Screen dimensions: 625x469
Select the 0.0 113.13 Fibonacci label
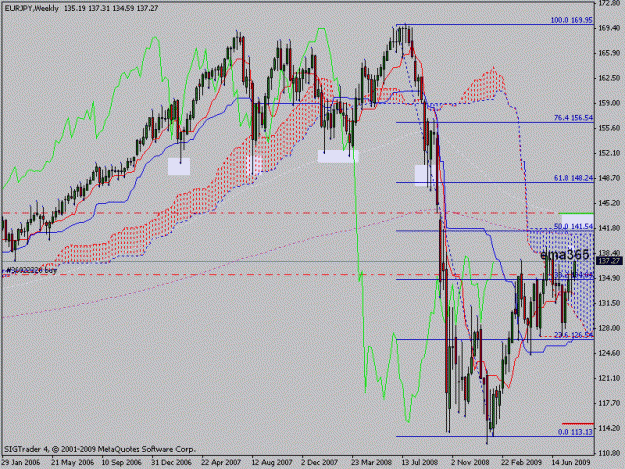click(575, 432)
